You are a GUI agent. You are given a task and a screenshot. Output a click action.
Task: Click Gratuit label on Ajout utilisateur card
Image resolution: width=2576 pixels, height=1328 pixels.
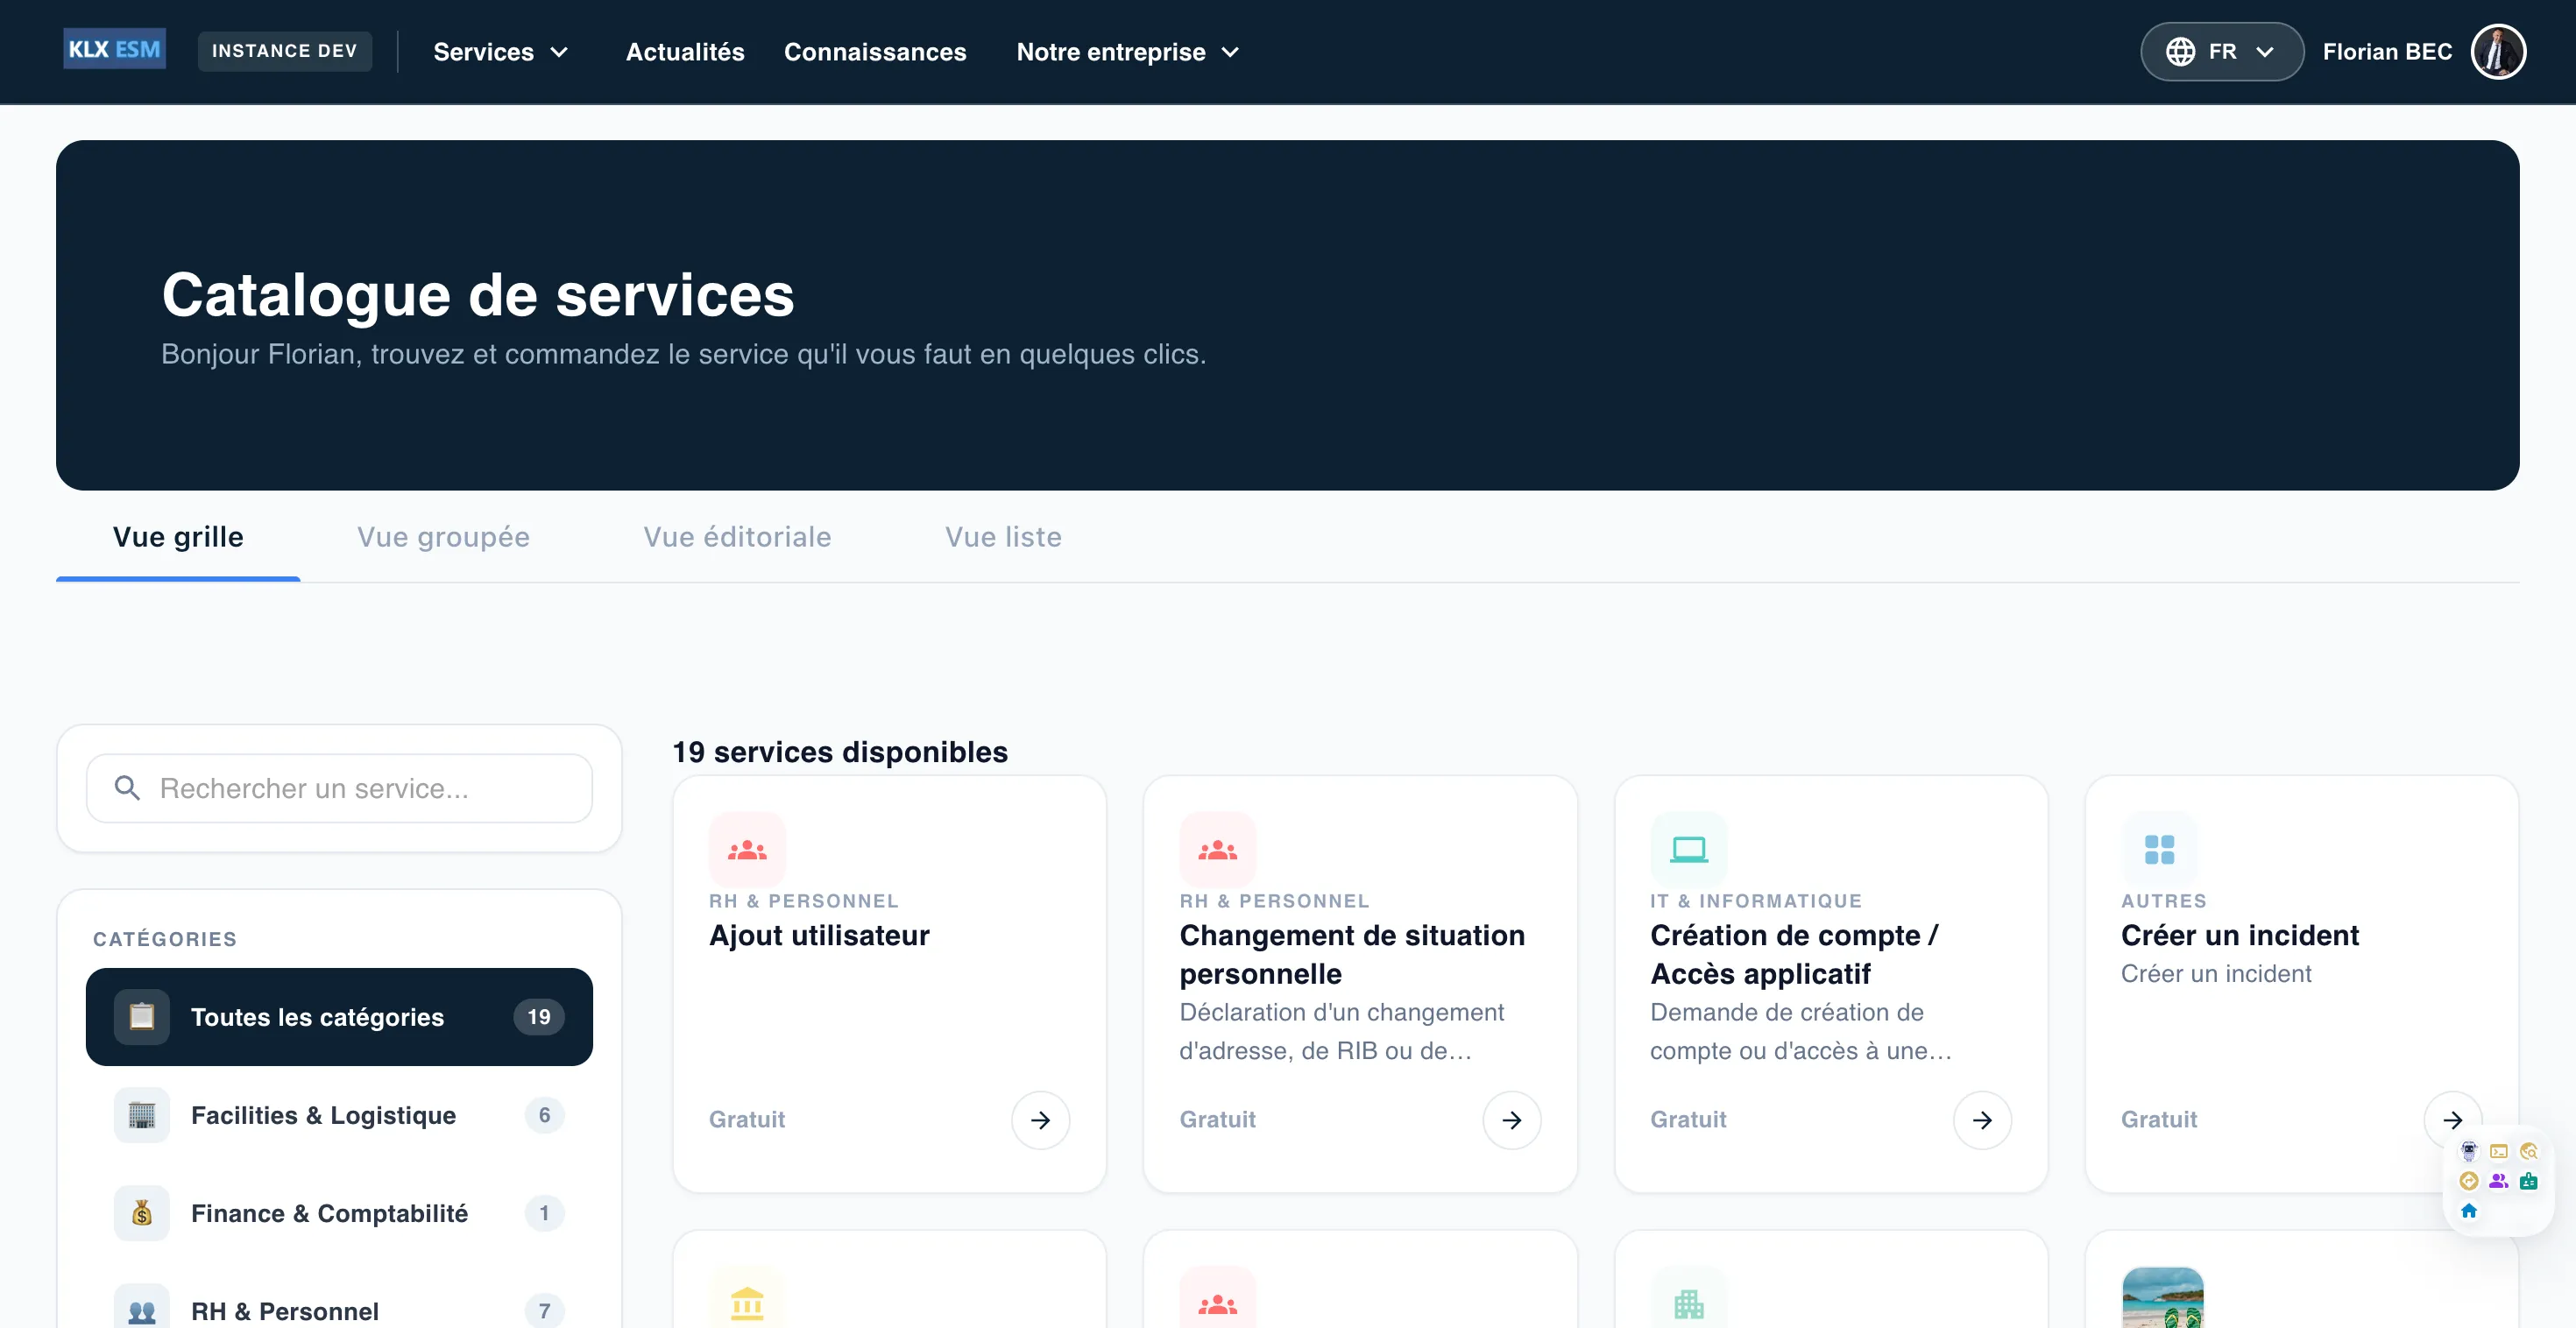pos(747,1120)
